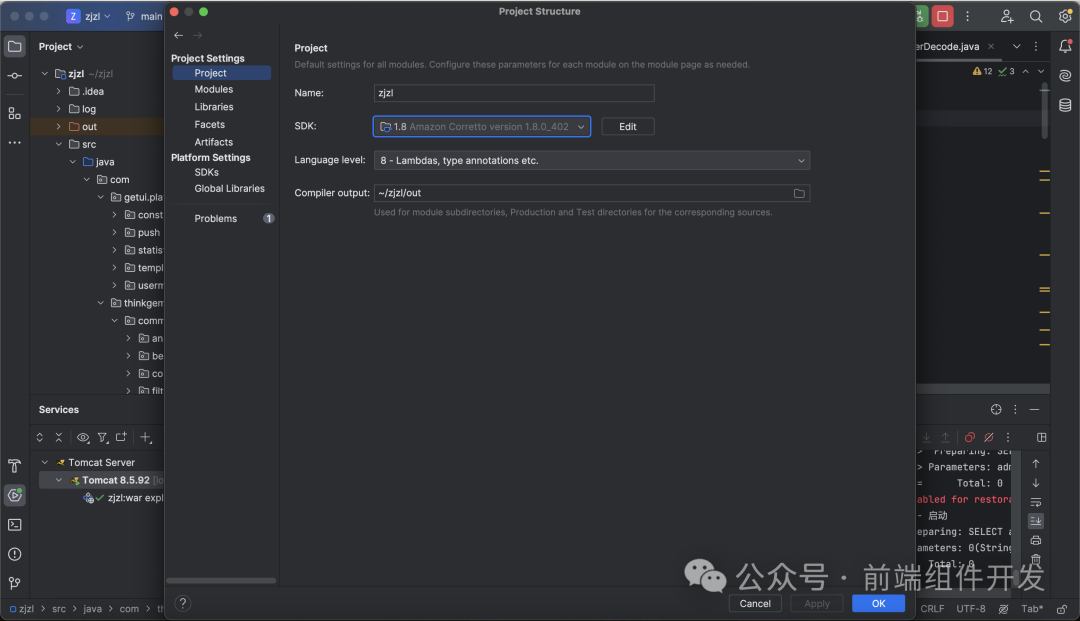Open editor tabs list chevron
The image size is (1080, 621).
(1016, 46)
